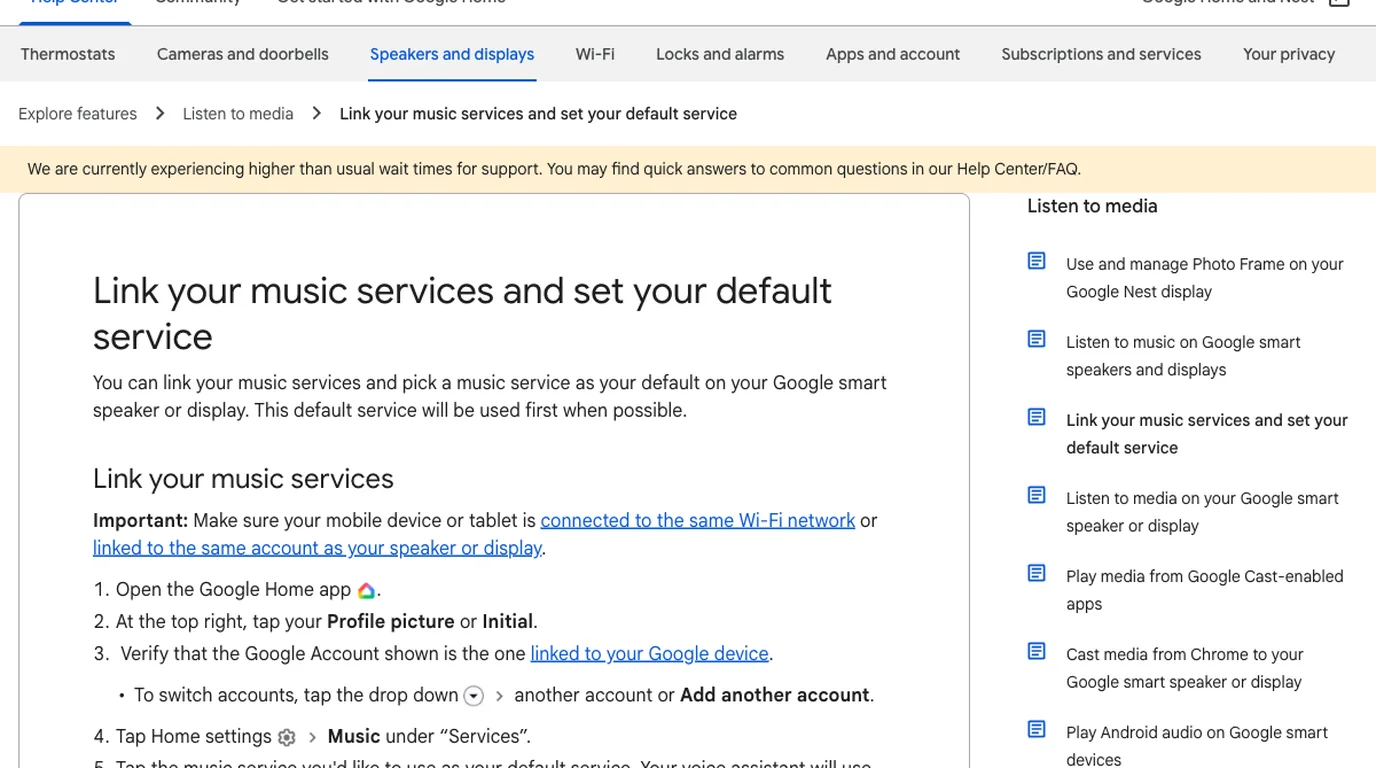Click the article icon beside Listen to media on your
Viewport: 1376px width, 768px height.
(1037, 495)
